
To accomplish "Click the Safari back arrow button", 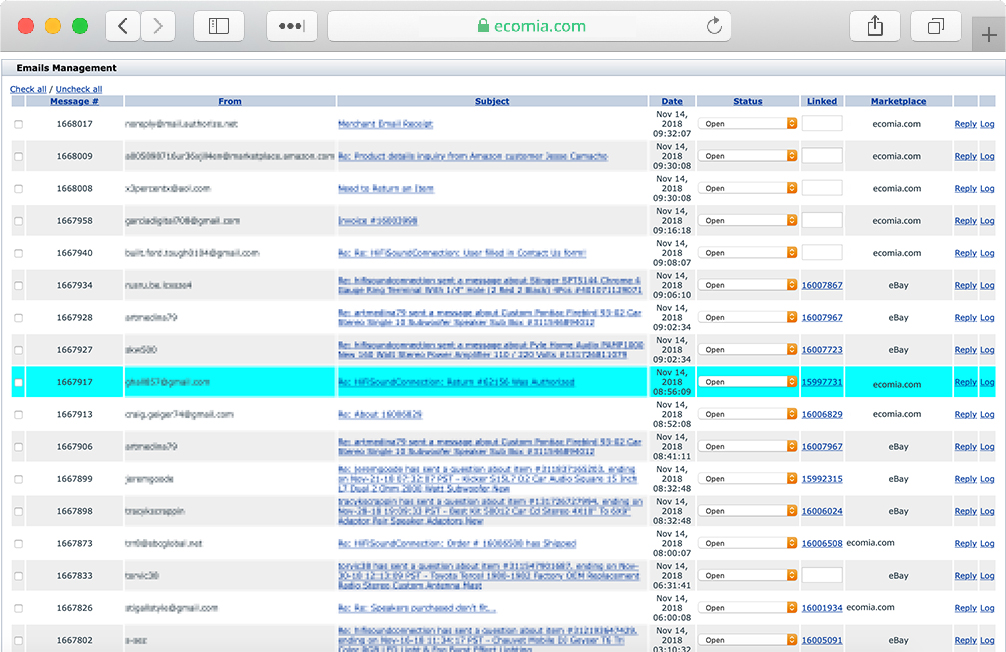I will coord(123,27).
